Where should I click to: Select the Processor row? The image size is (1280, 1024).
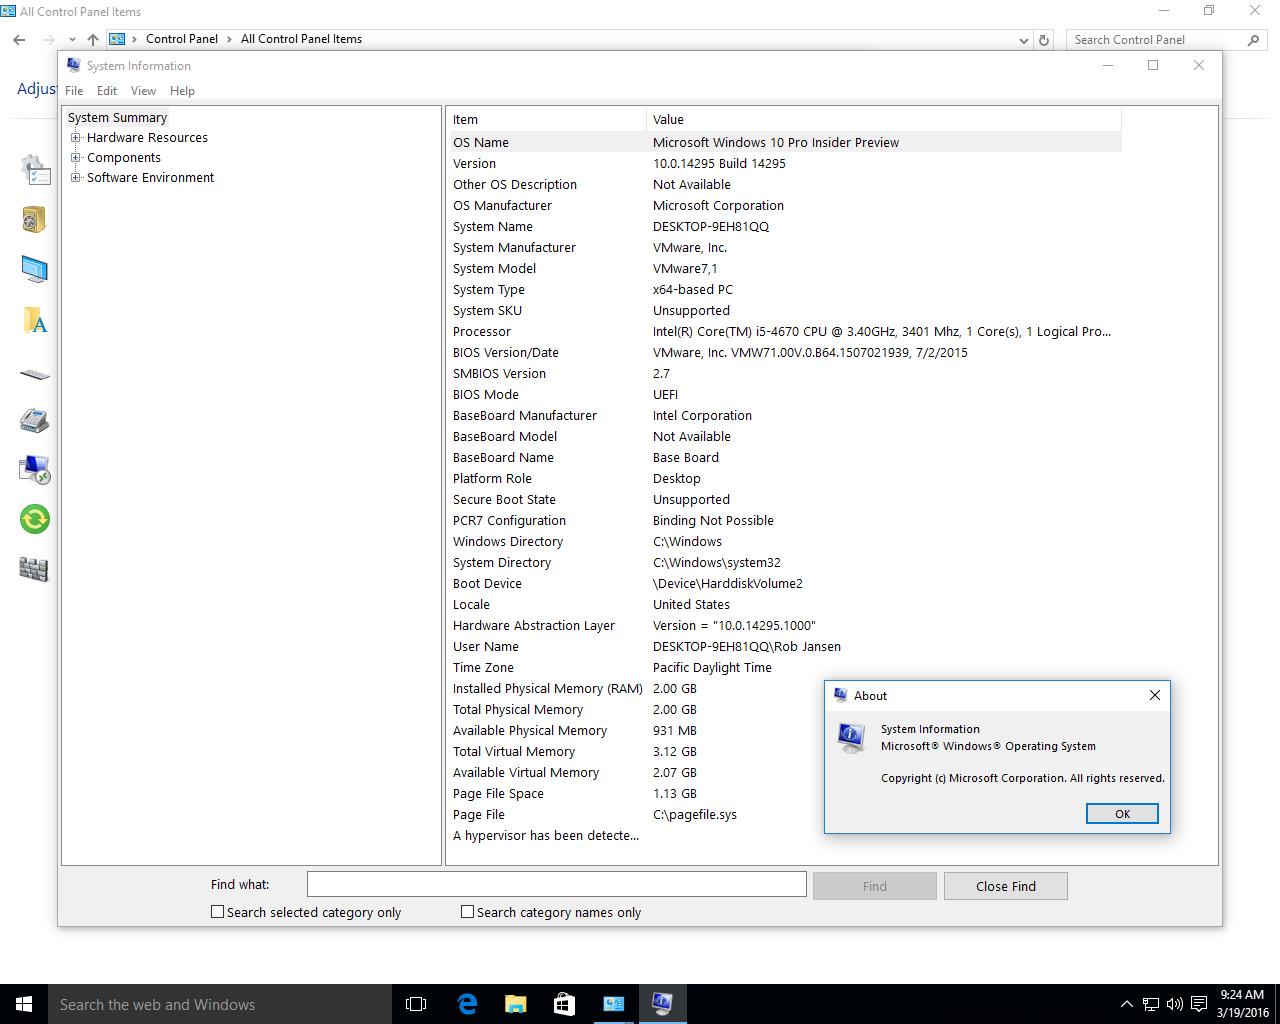[785, 331]
